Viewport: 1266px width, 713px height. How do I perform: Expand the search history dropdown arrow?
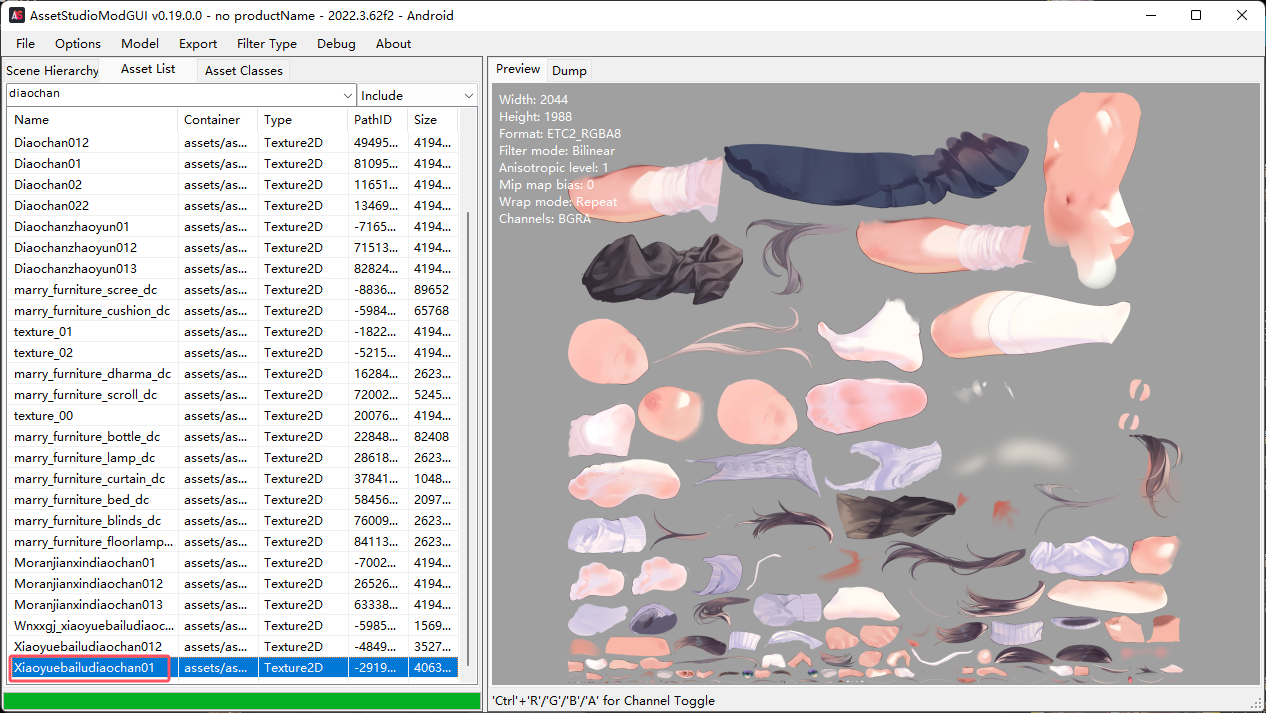tap(348, 95)
